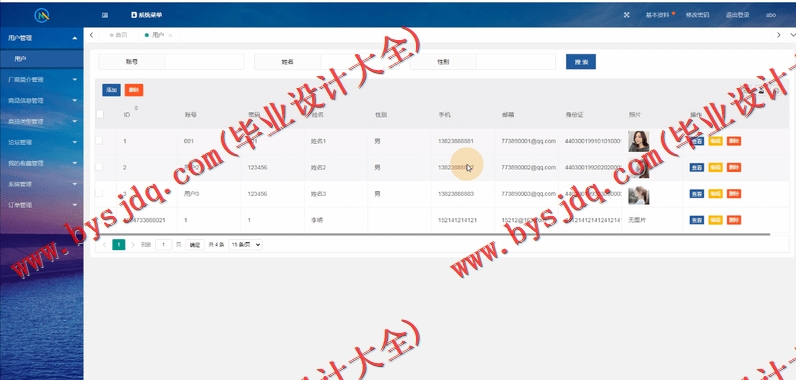
Task: Open the photo thumbnail for 姓名3
Action: pos(639,195)
